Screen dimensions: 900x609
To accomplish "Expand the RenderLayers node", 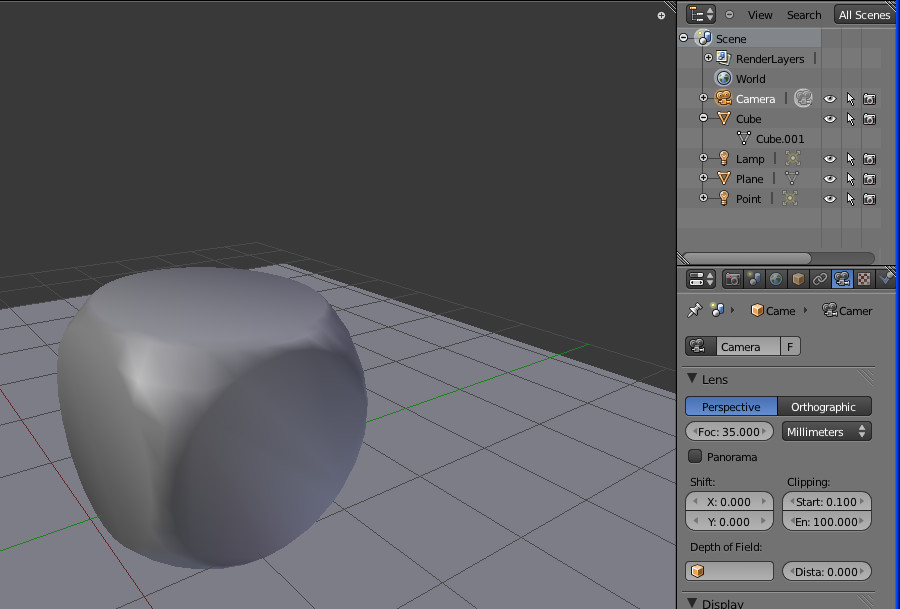I will coord(708,57).
